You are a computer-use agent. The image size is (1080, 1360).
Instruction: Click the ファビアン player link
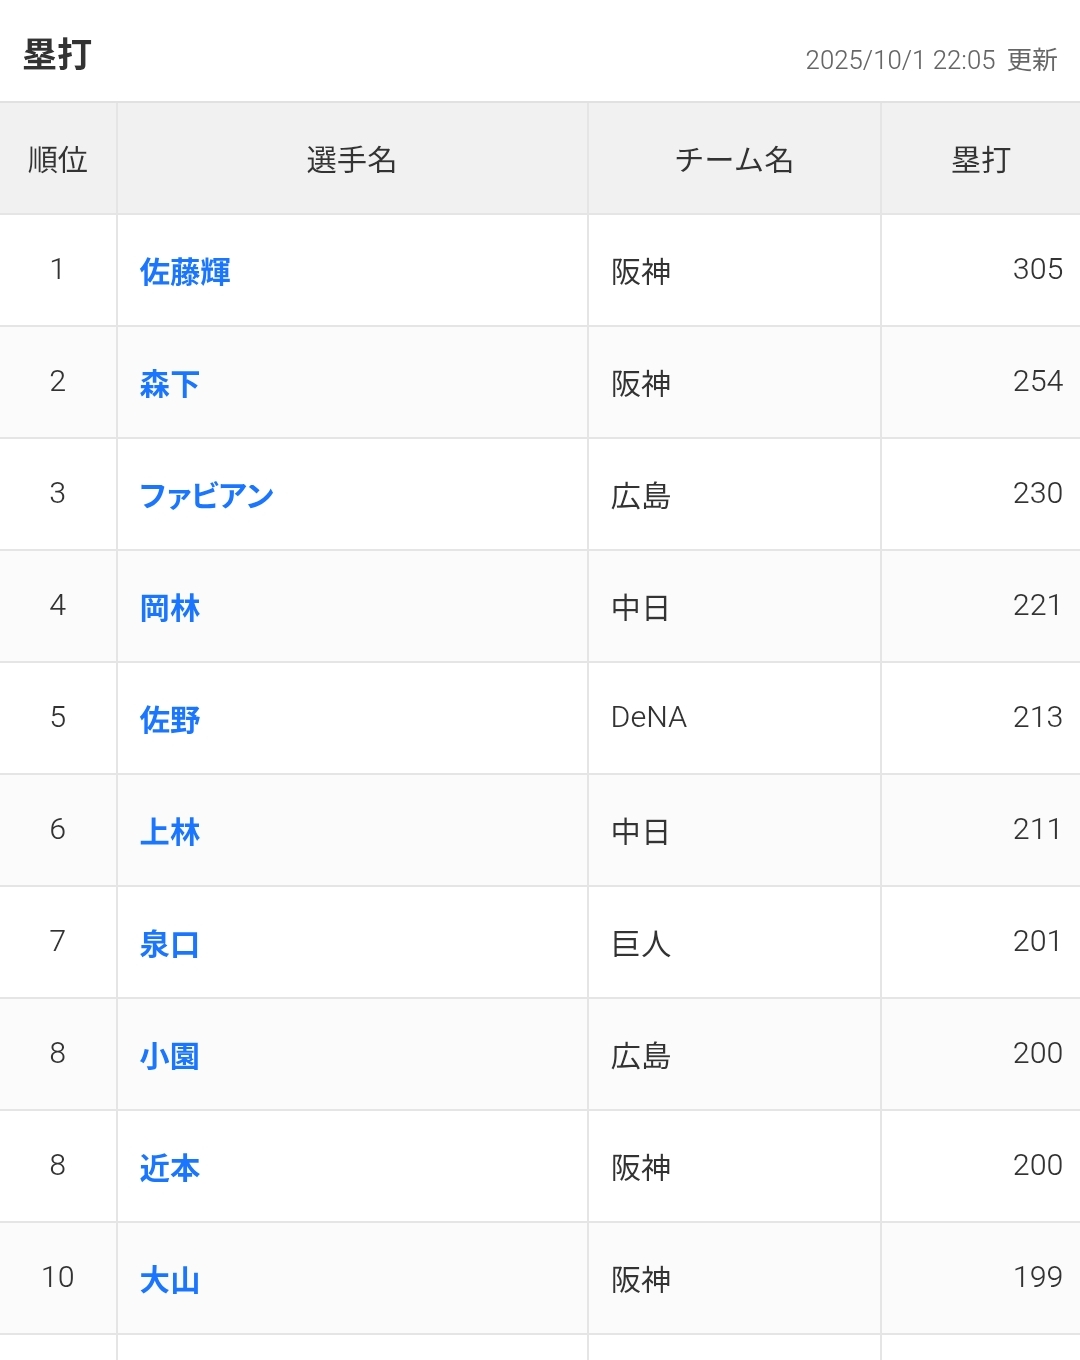click(206, 496)
